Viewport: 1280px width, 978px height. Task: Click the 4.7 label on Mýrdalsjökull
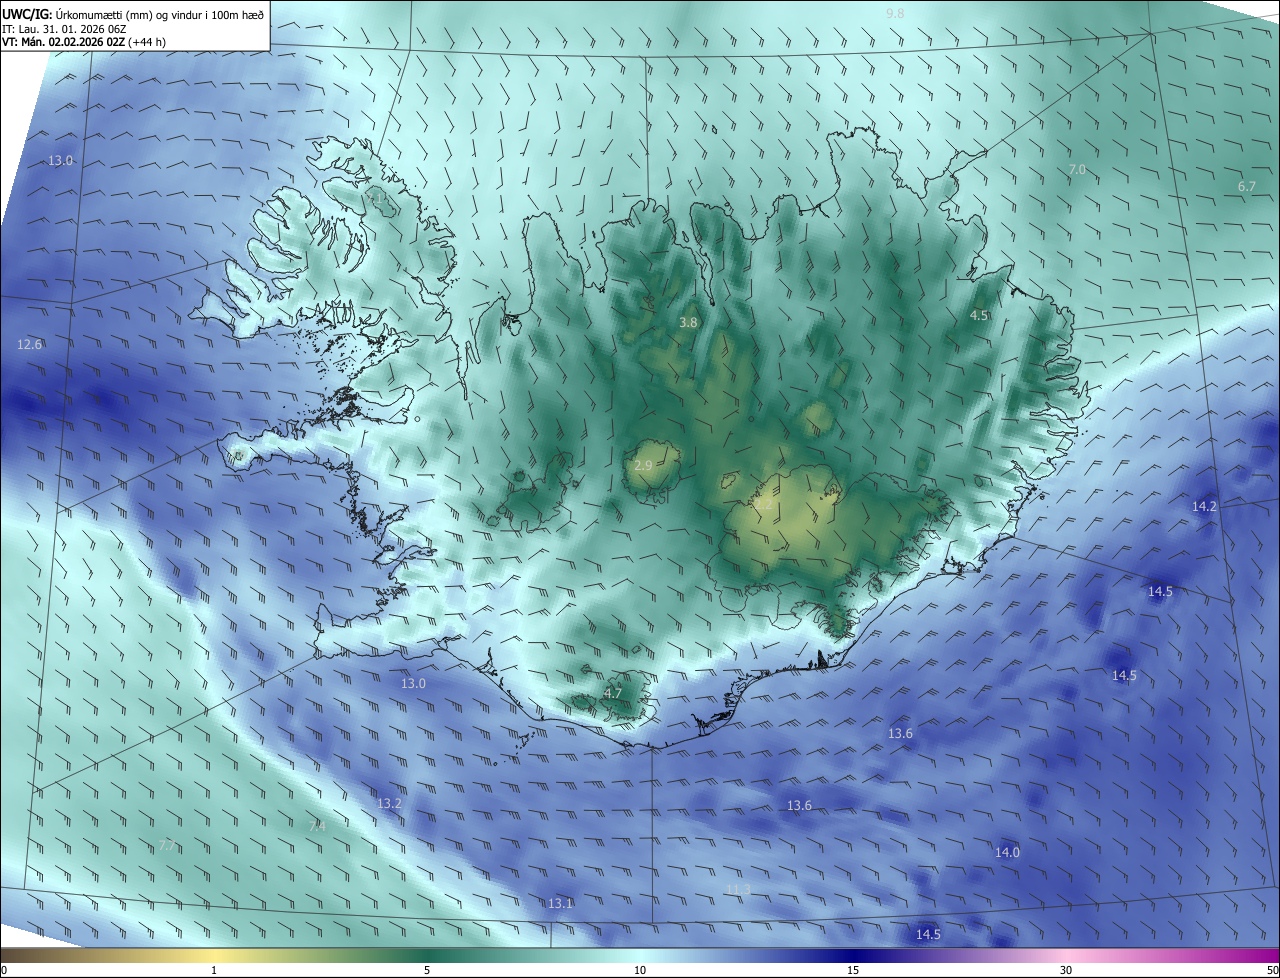coord(613,692)
